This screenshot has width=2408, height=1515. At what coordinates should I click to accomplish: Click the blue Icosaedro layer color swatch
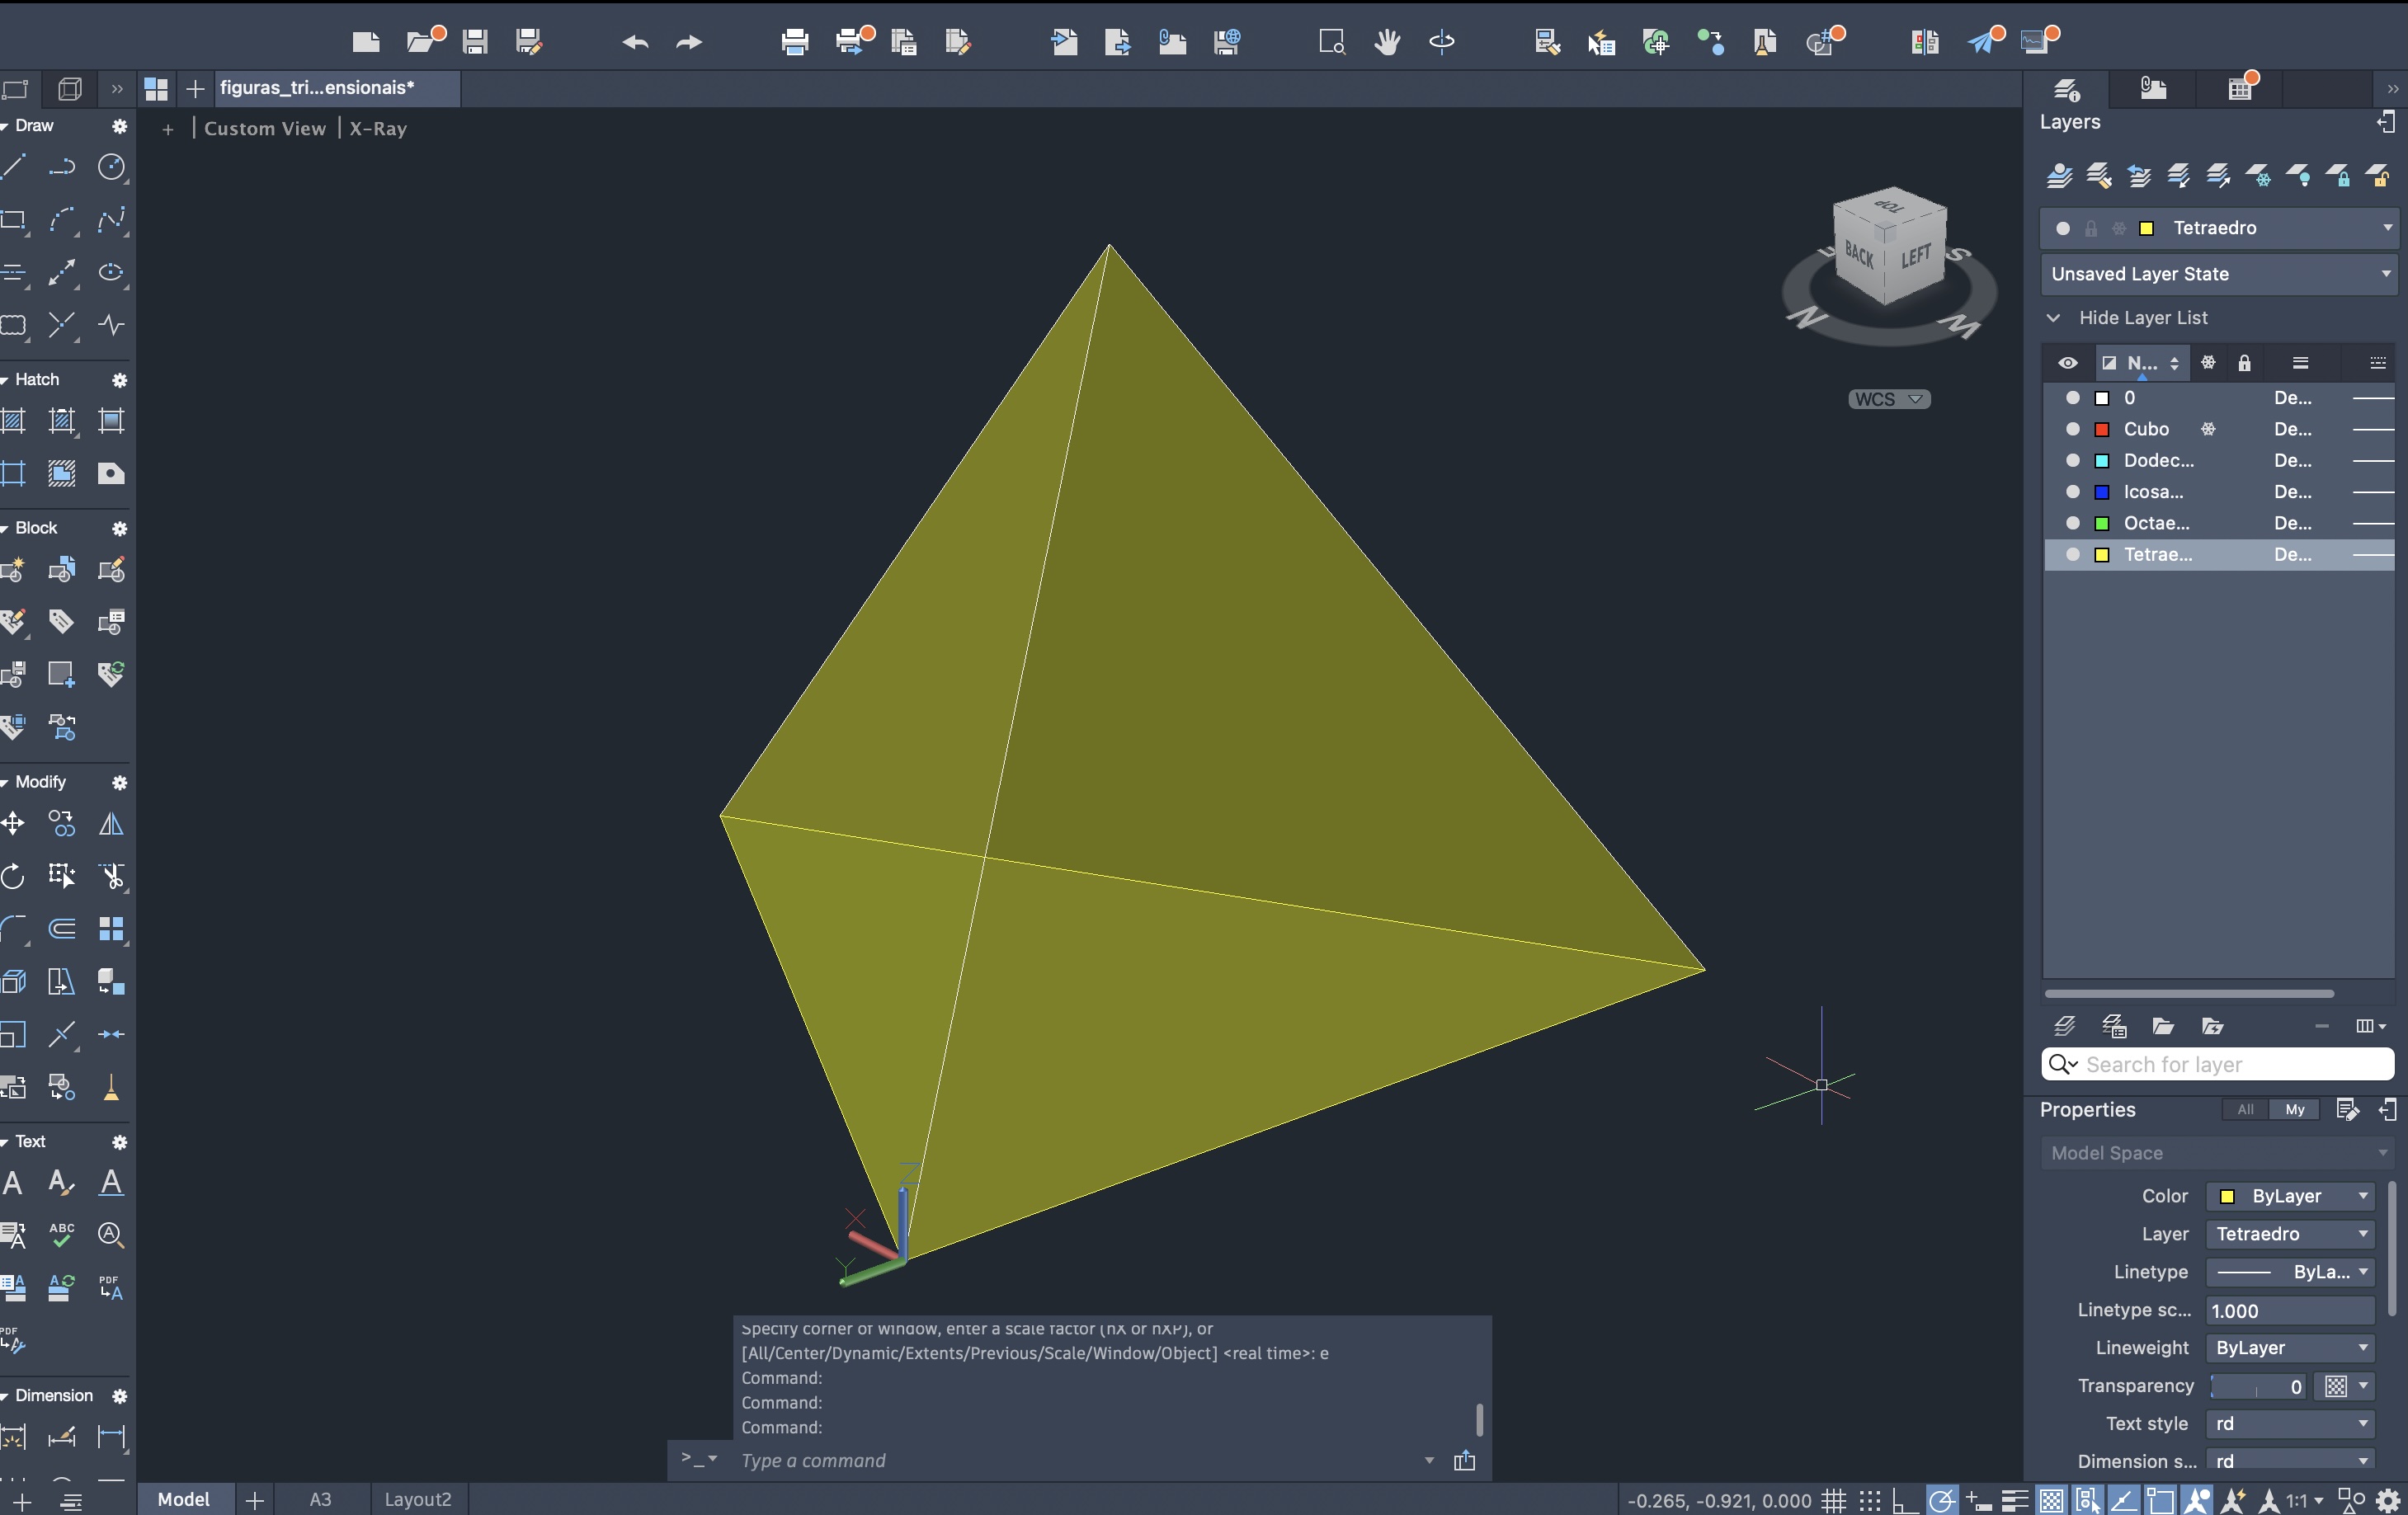2102,492
